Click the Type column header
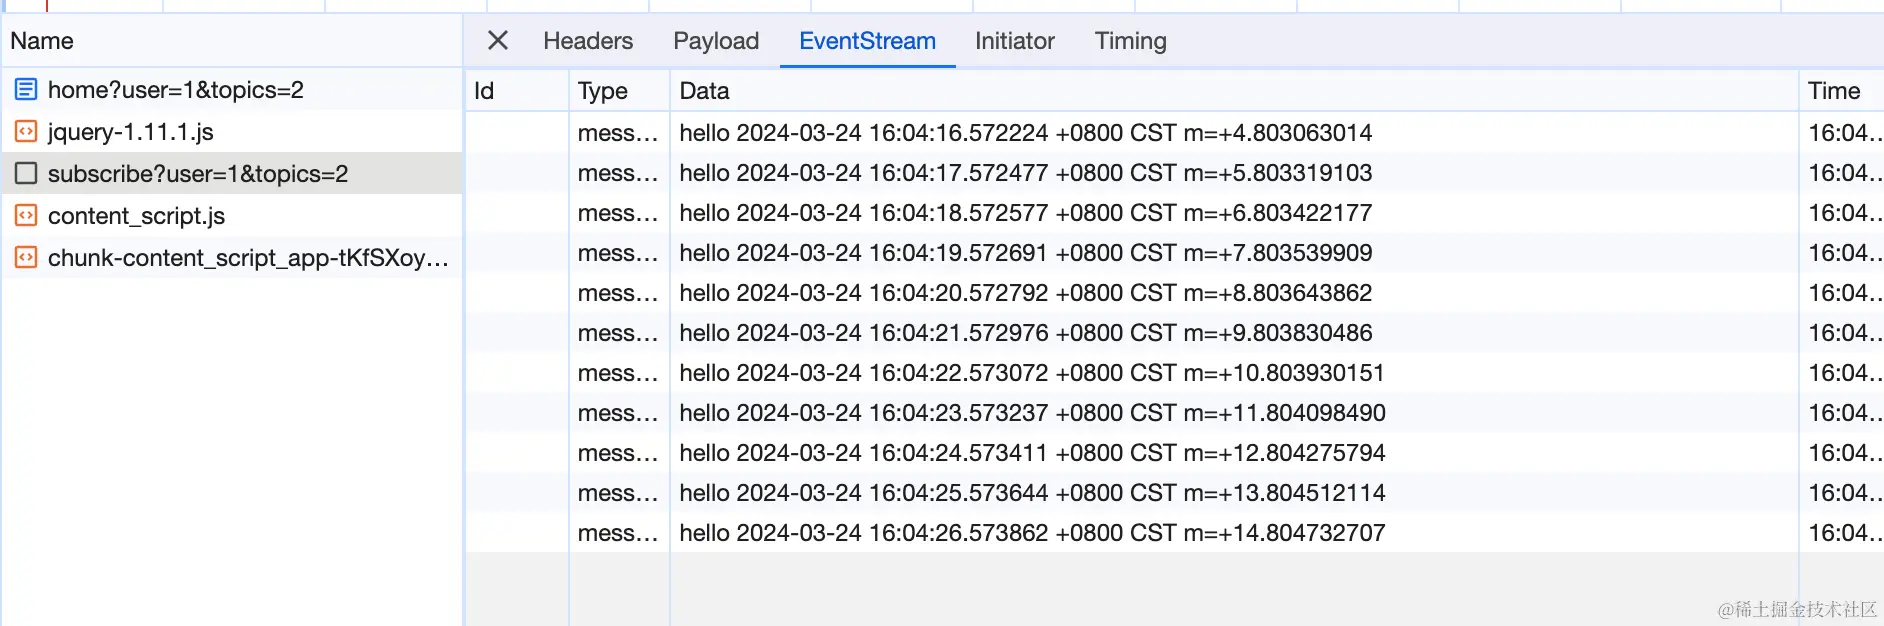The image size is (1884, 626). tap(603, 91)
